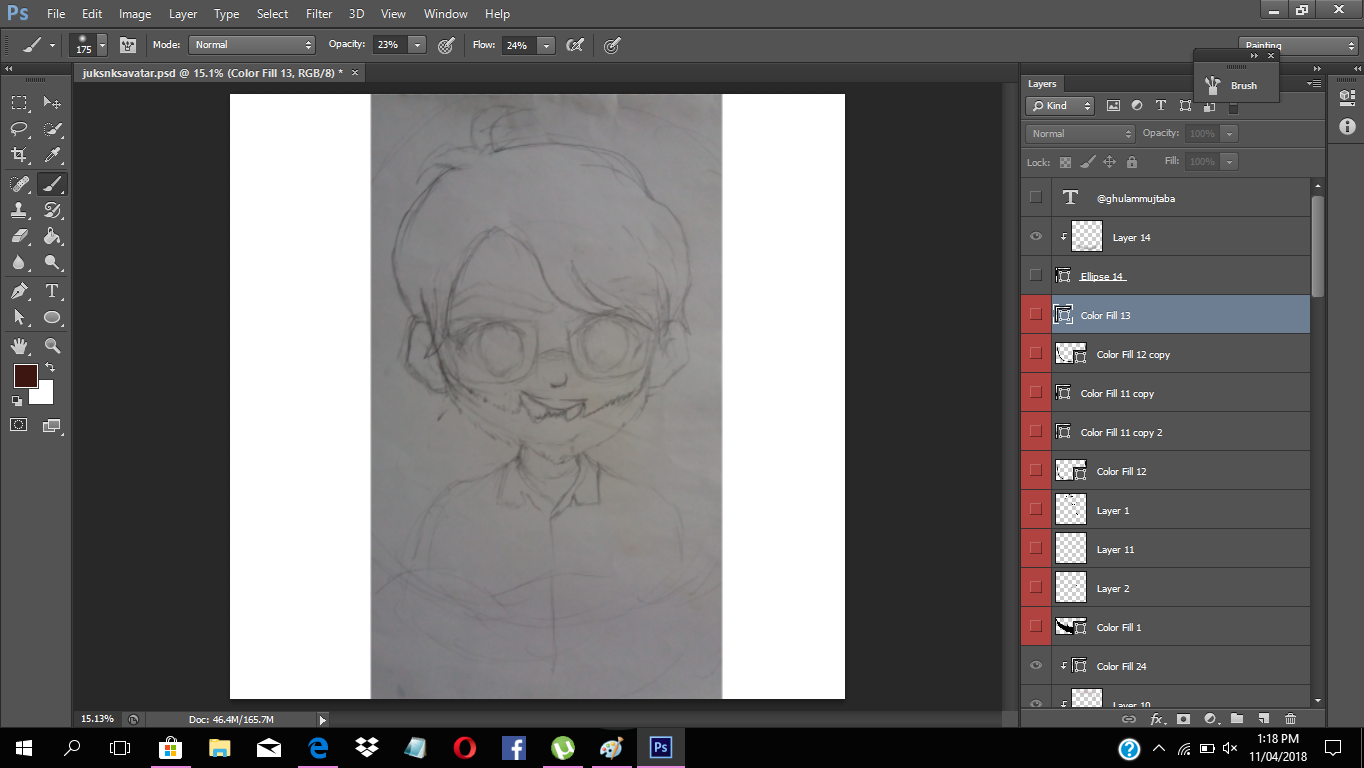The height and width of the screenshot is (768, 1364).
Task: Open the brush Mode dropdown
Action: coord(253,45)
